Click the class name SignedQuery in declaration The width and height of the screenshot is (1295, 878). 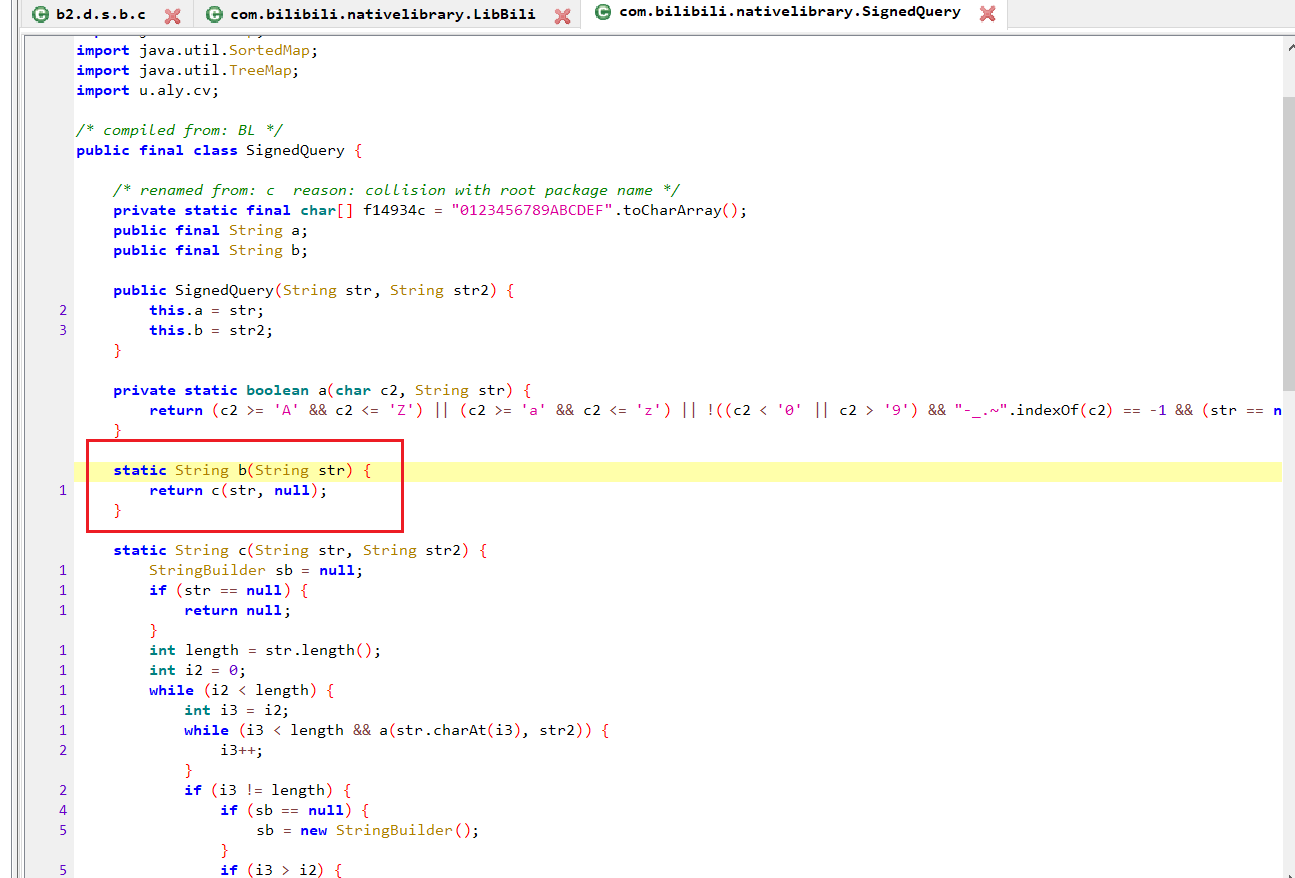(x=295, y=150)
